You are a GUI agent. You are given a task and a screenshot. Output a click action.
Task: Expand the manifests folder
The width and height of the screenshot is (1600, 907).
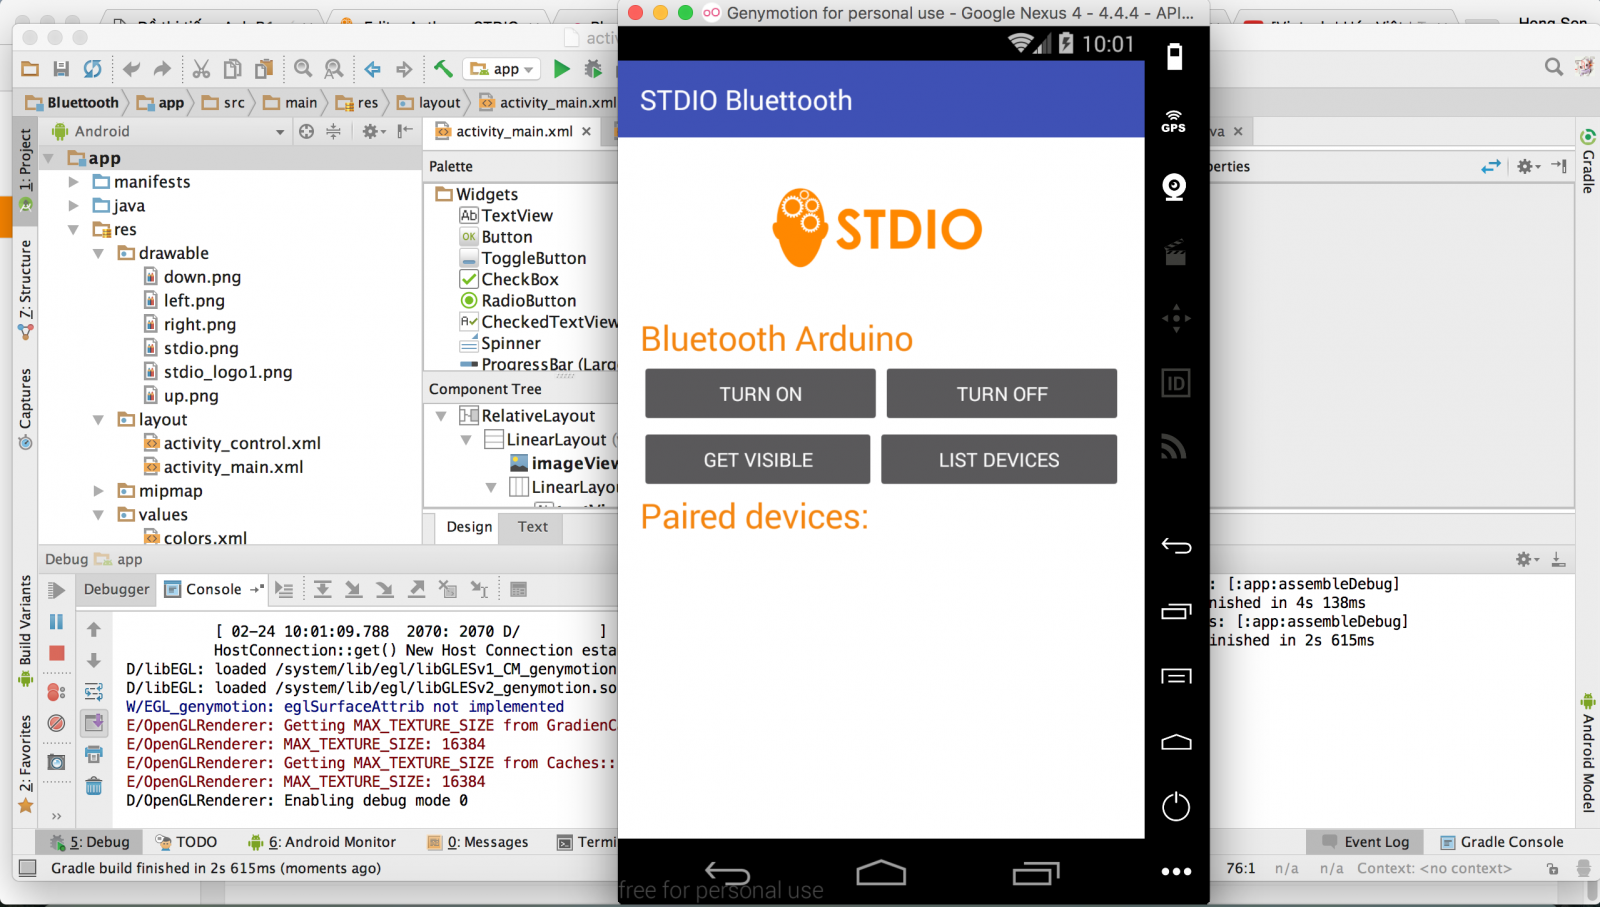pyautogui.click(x=73, y=182)
